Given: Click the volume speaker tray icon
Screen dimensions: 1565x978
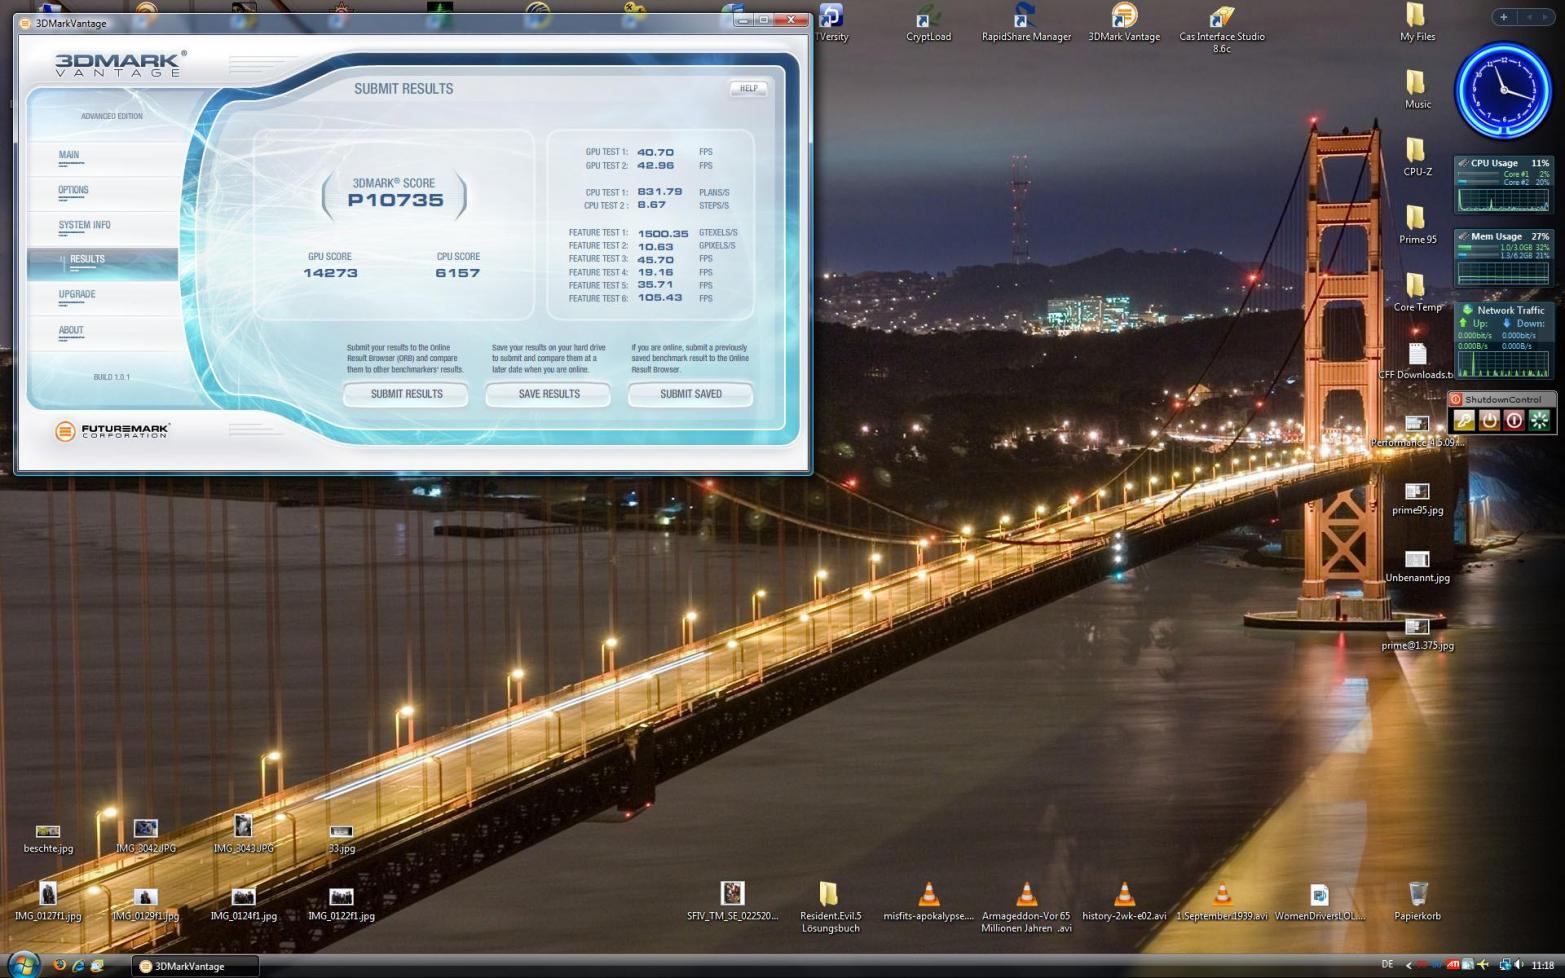Looking at the screenshot, I should (1519, 965).
